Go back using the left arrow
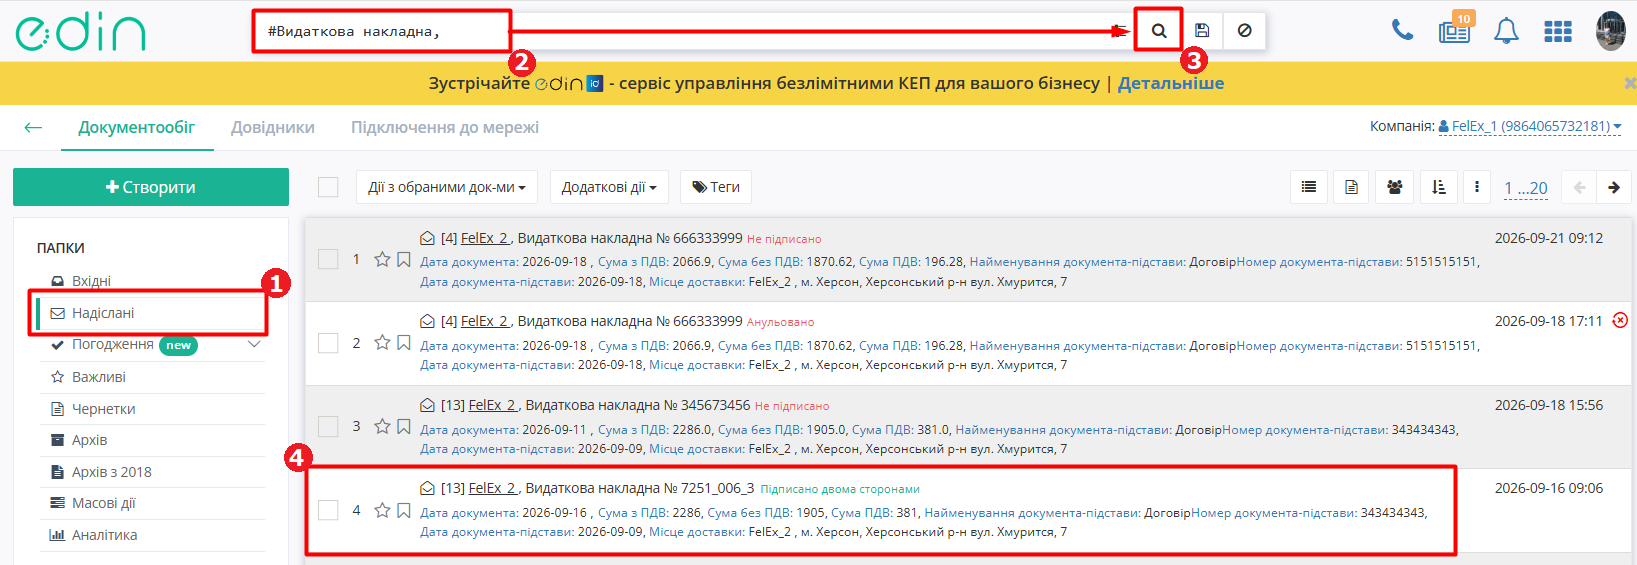Viewport: 1637px width, 565px height. (x=33, y=127)
